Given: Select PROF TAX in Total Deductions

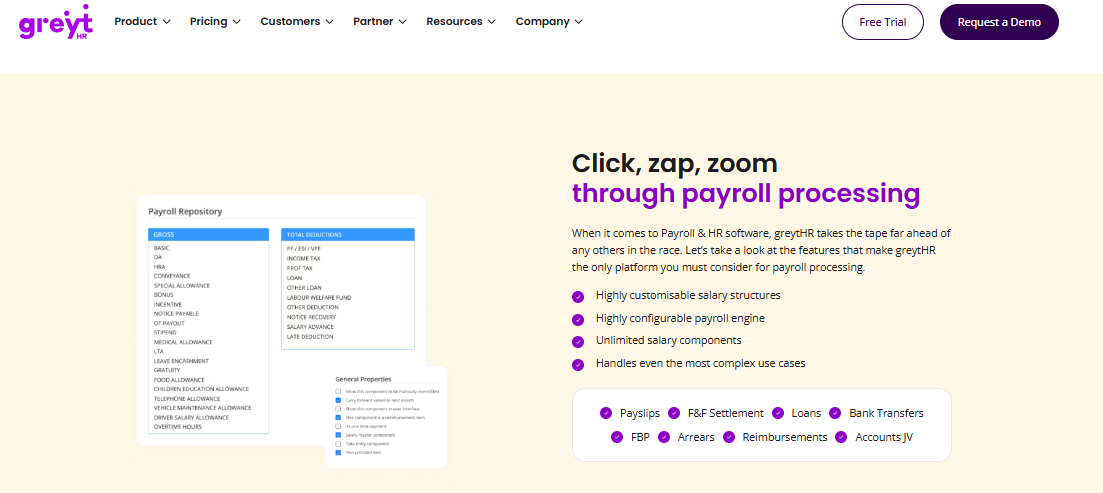Looking at the screenshot, I should (x=298, y=268).
